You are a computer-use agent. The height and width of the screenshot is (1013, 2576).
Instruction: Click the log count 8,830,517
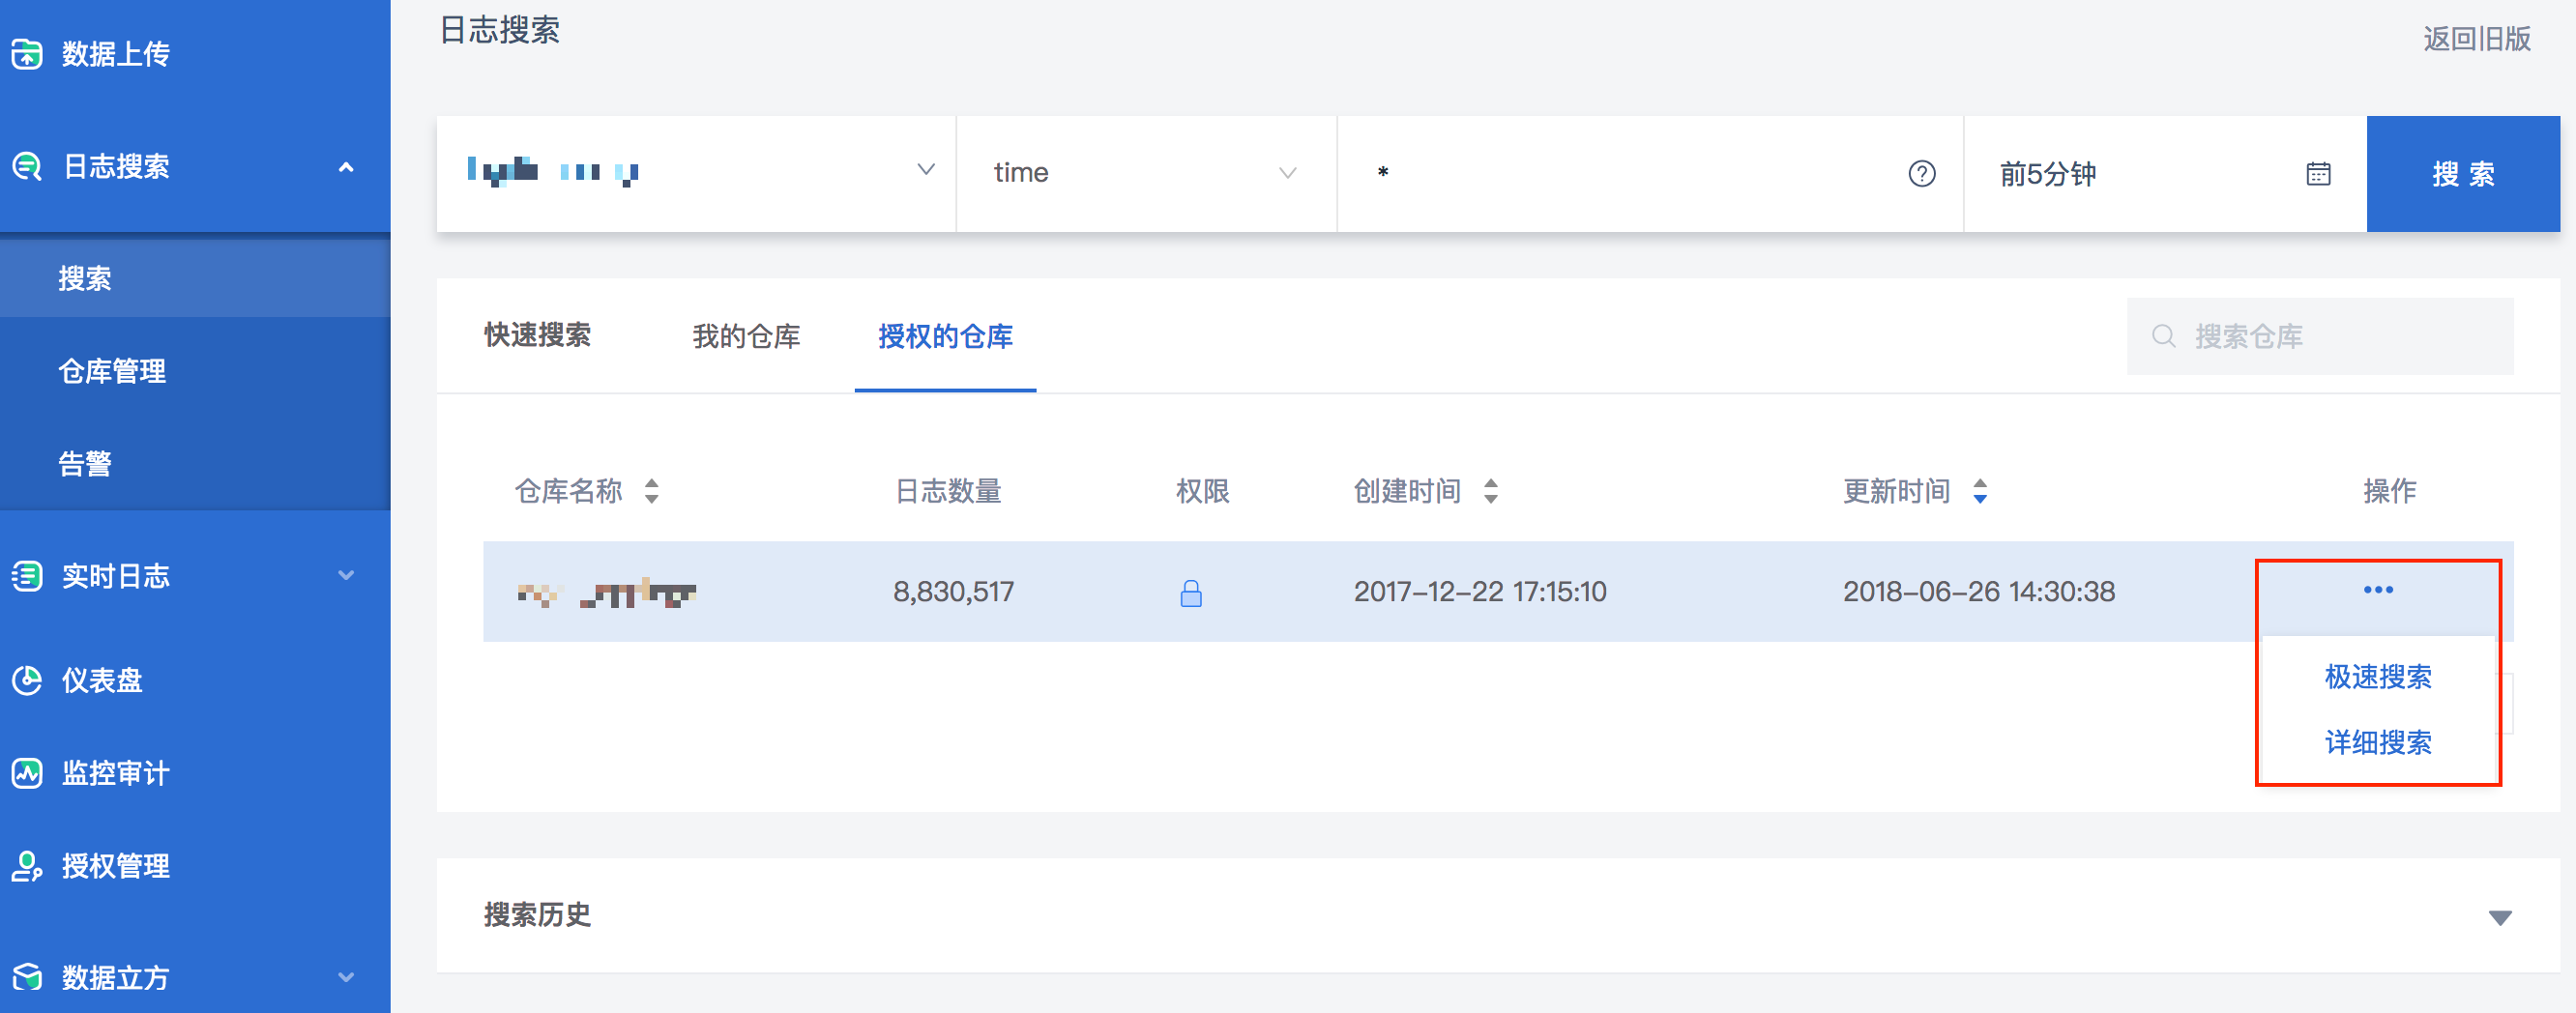tap(953, 592)
